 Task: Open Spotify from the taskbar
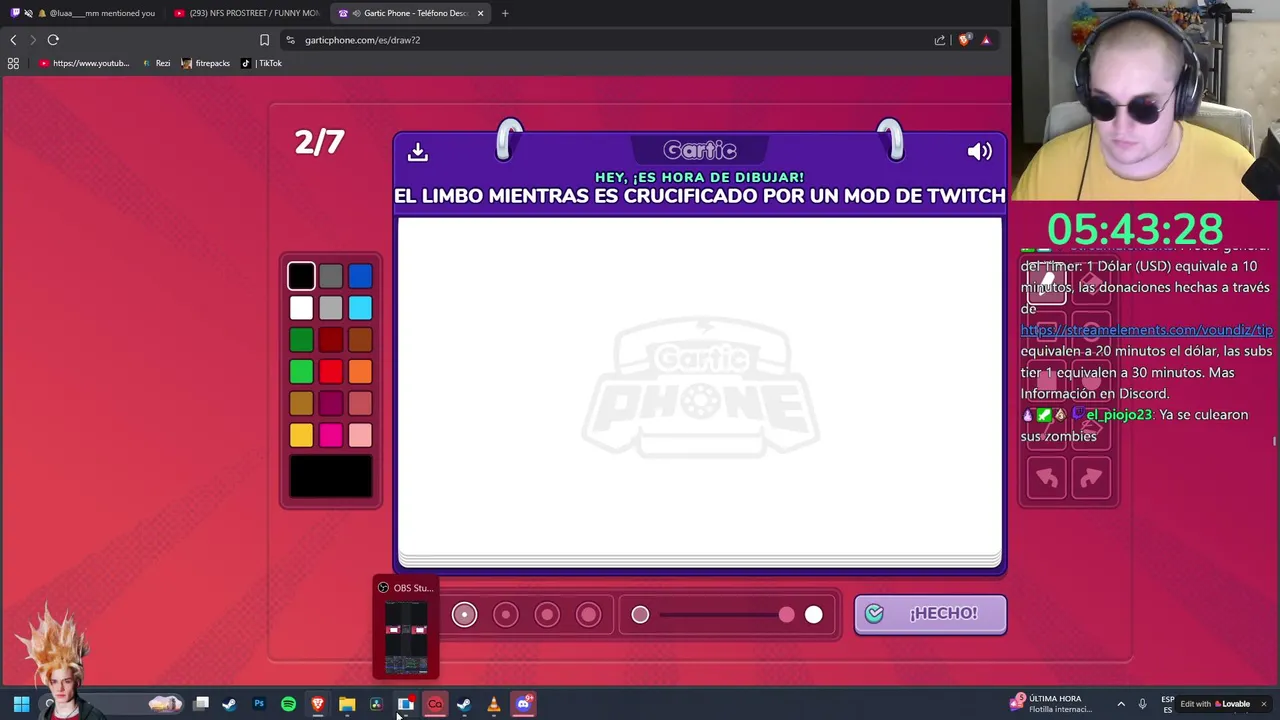[x=288, y=704]
